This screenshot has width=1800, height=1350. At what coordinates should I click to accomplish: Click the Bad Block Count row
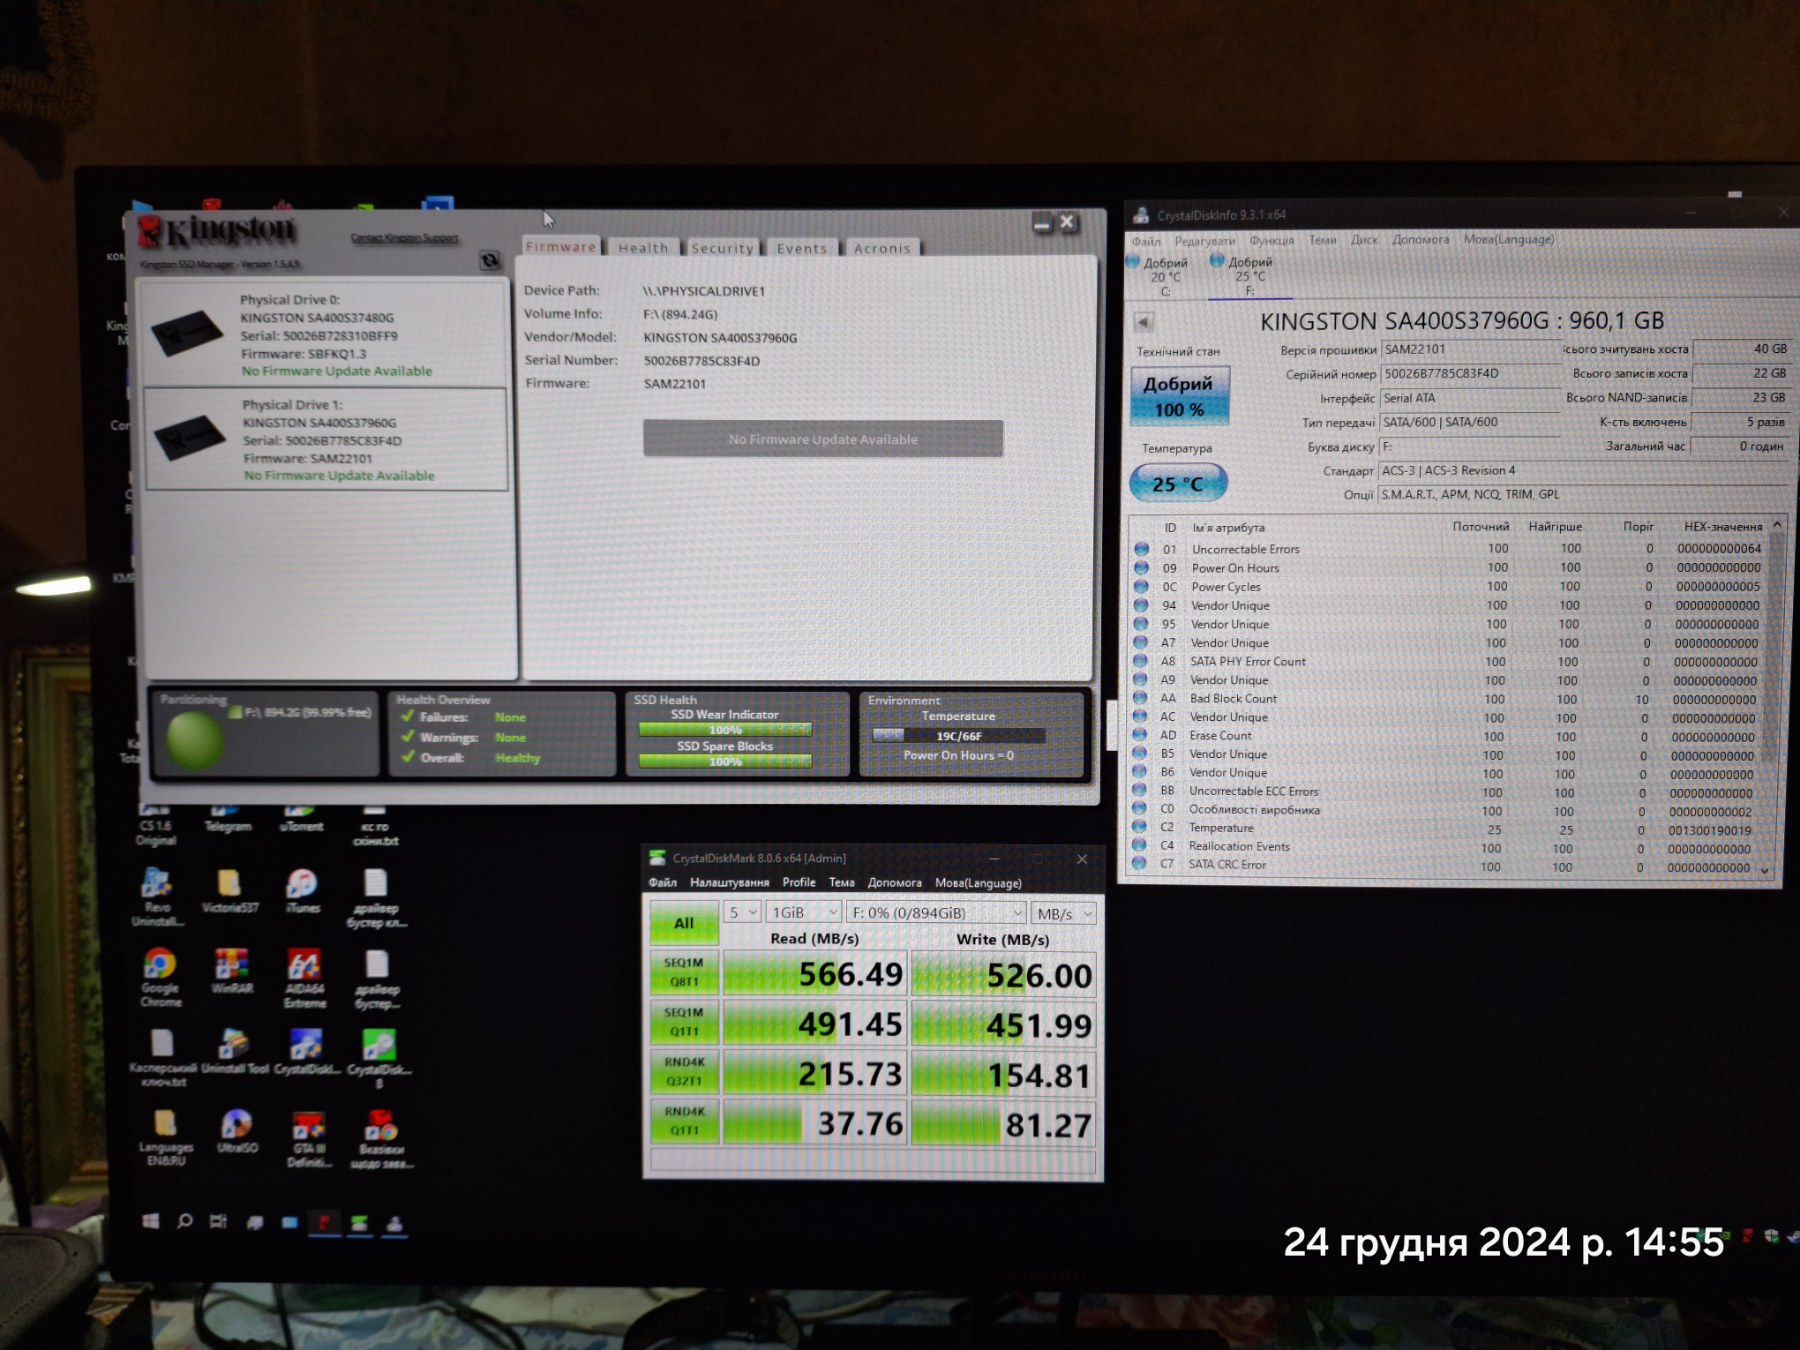tap(1447, 699)
